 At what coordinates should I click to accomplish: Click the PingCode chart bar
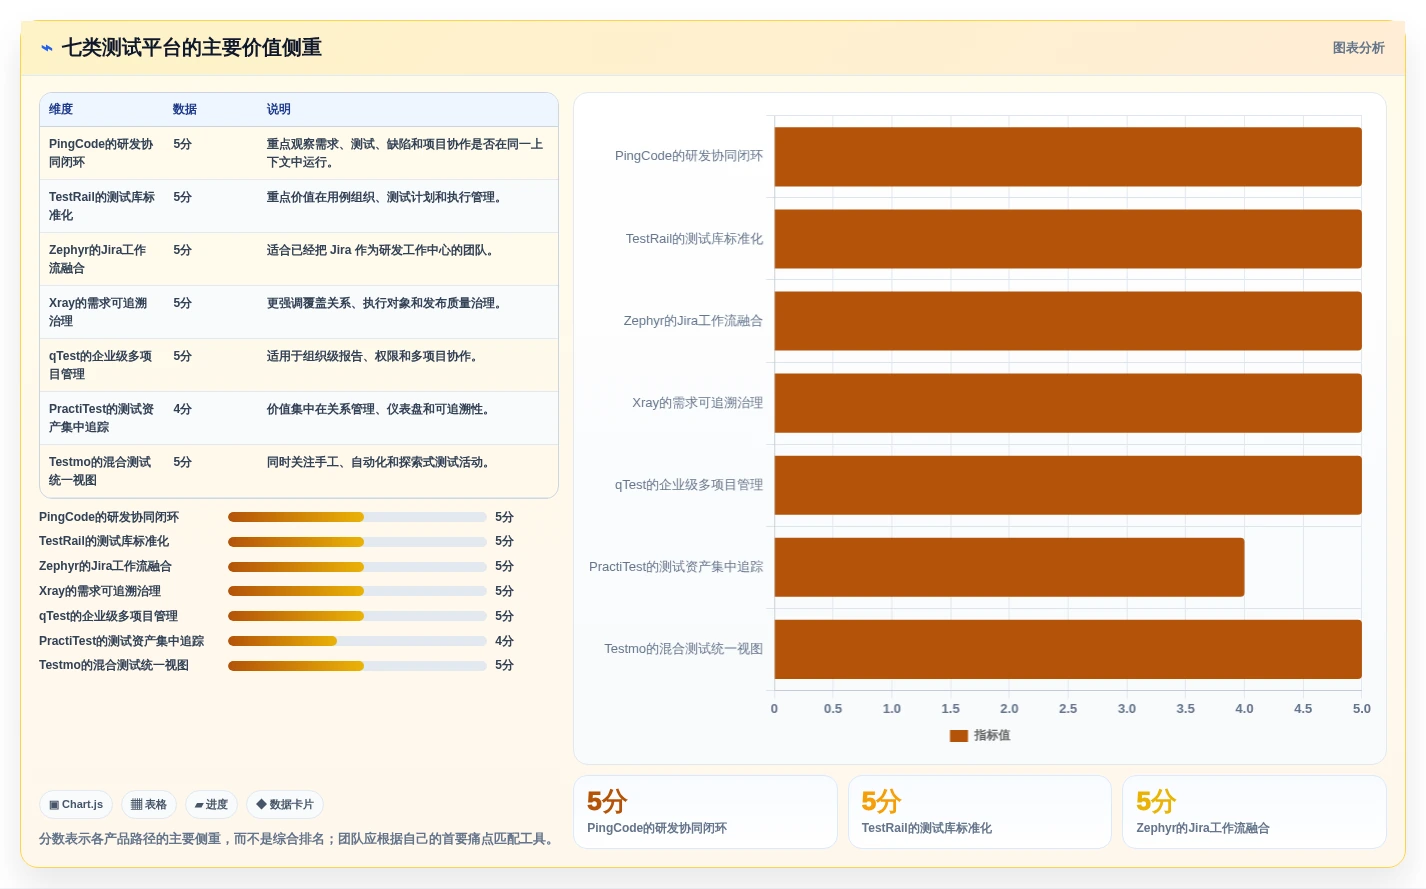pos(1068,157)
